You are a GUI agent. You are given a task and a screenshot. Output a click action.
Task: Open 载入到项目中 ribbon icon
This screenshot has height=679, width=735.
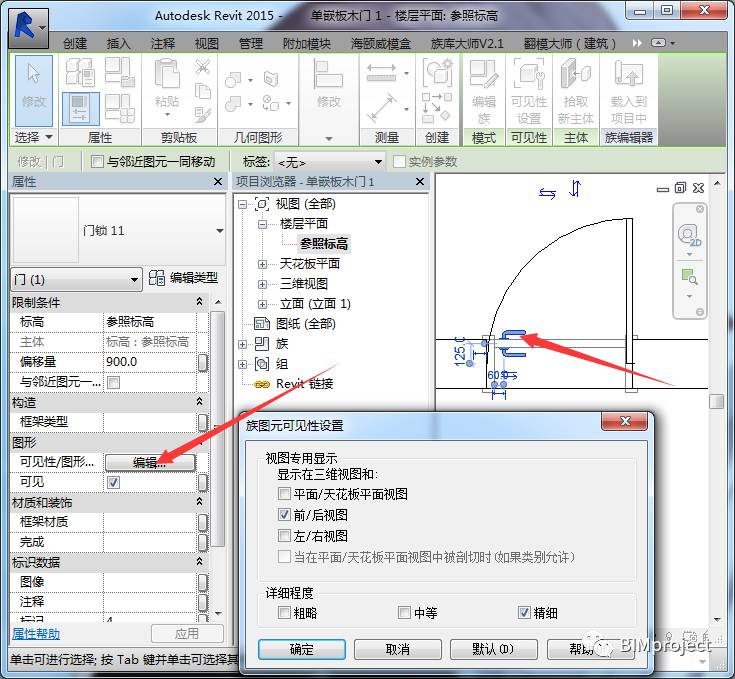pos(629,91)
